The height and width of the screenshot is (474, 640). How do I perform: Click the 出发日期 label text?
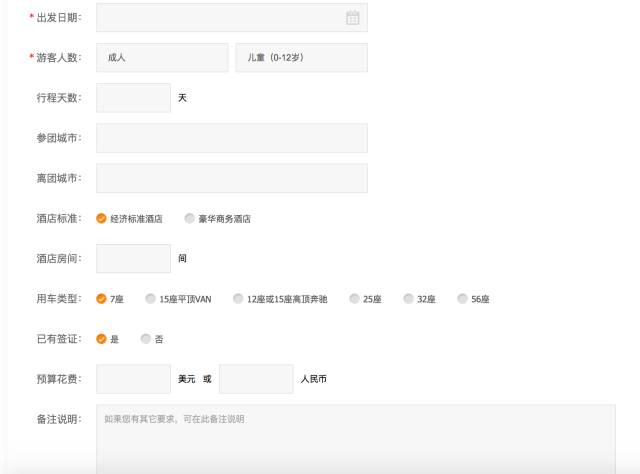coord(59,18)
